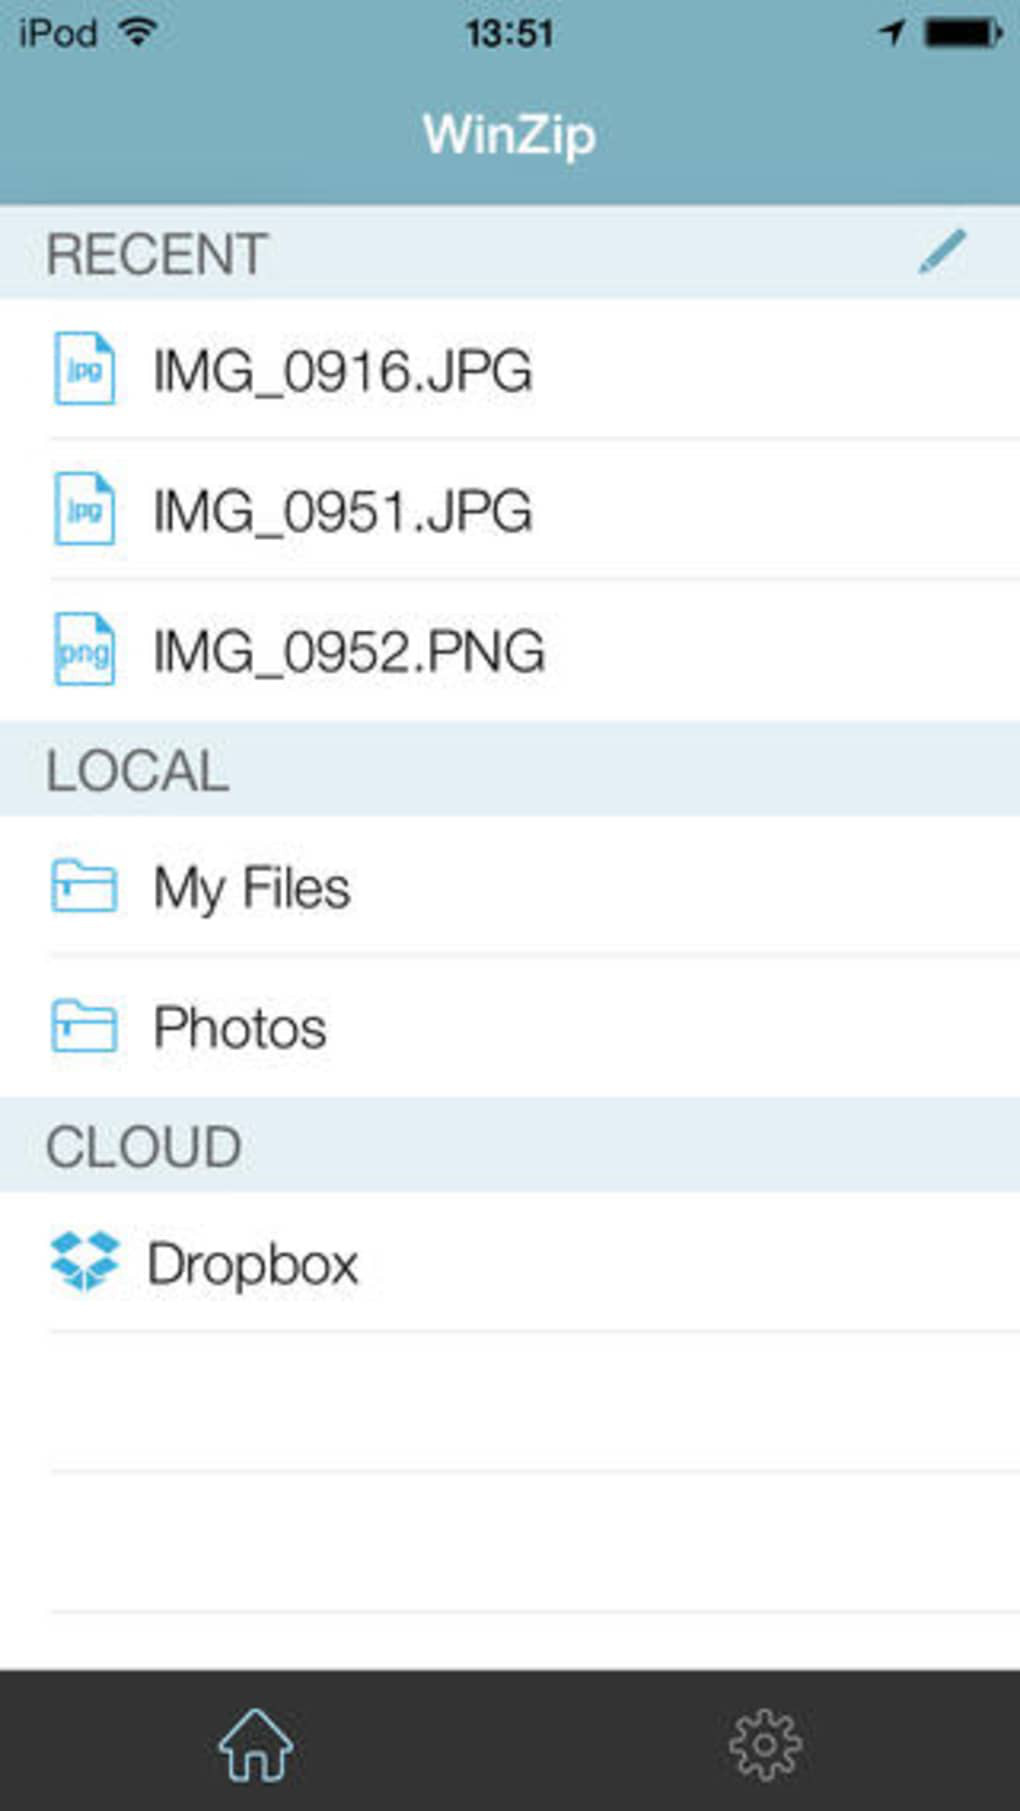Screen dimensions: 1020x1811
Task: Tap the folder icon for My Files
Action: click(84, 886)
